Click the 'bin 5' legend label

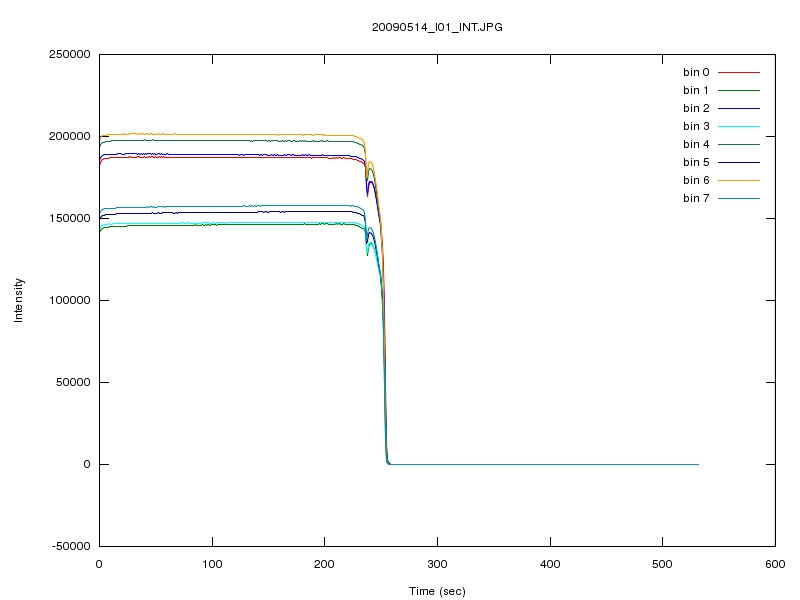click(696, 162)
